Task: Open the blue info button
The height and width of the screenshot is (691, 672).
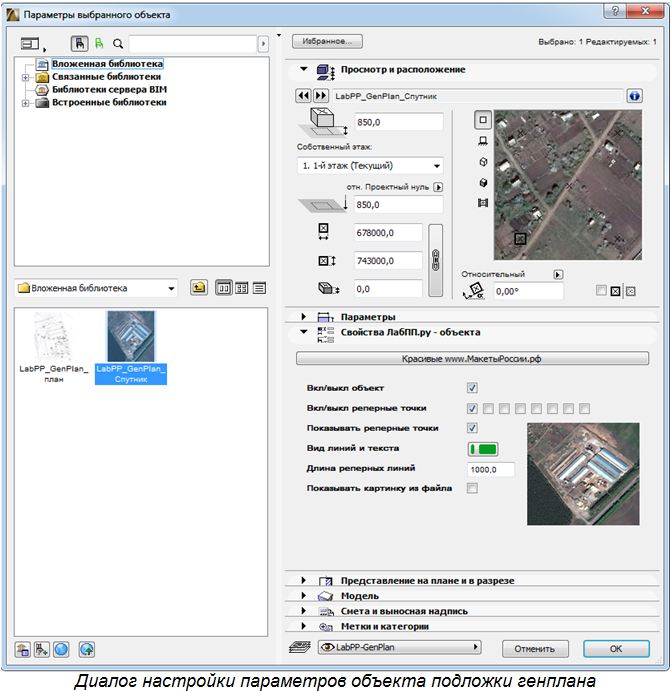Action: (x=634, y=96)
